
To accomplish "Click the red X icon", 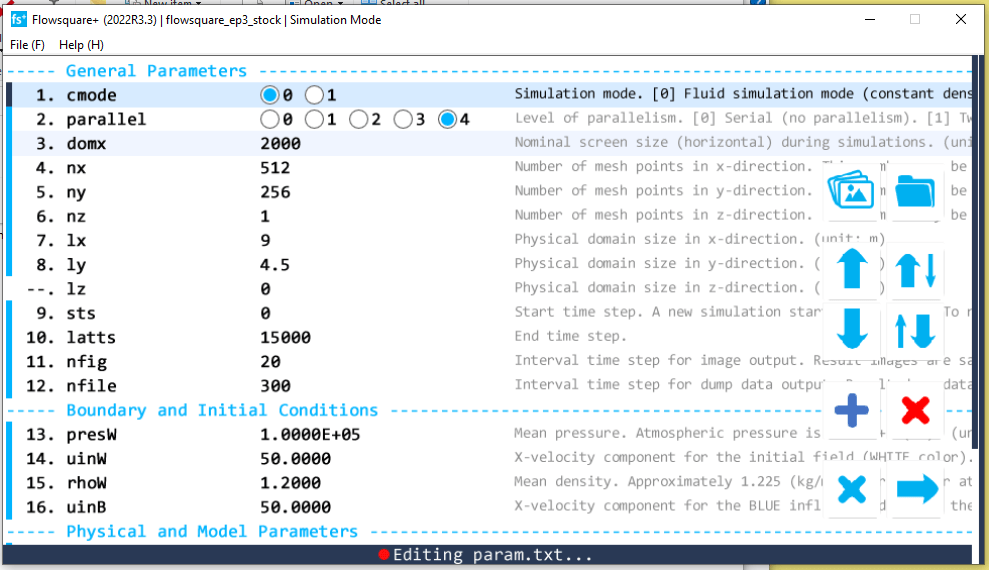I will pos(914,410).
